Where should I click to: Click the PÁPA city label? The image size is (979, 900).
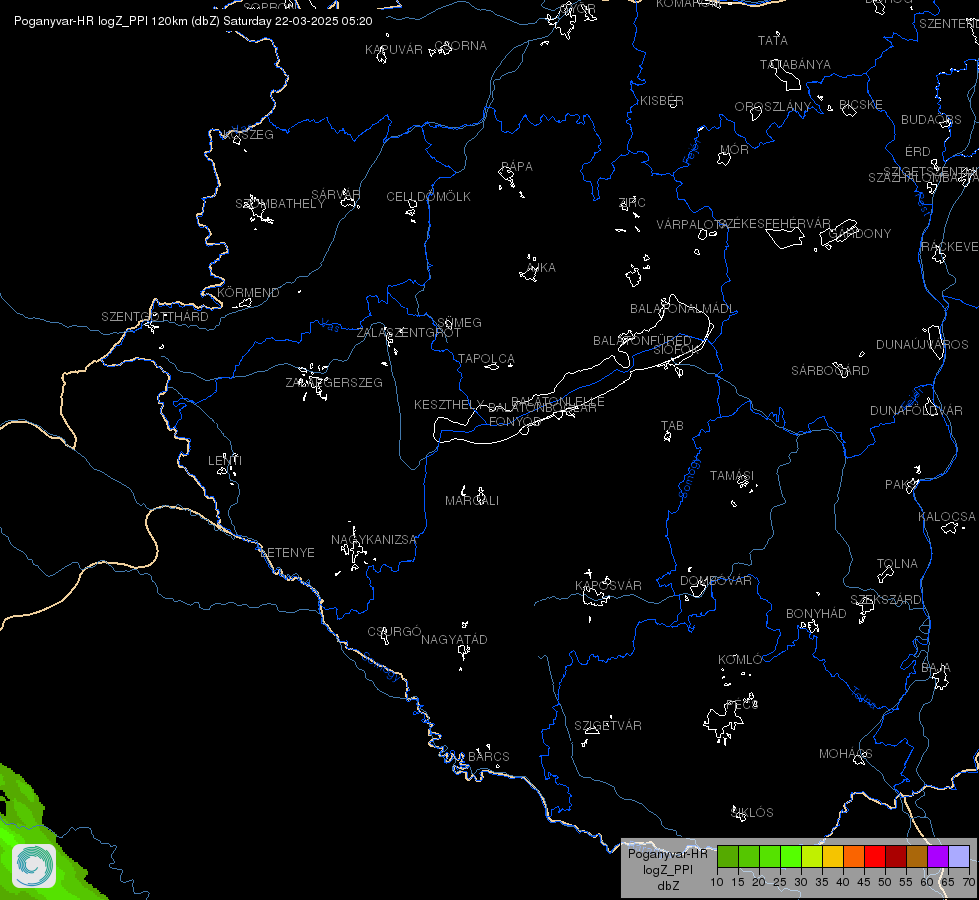[517, 166]
